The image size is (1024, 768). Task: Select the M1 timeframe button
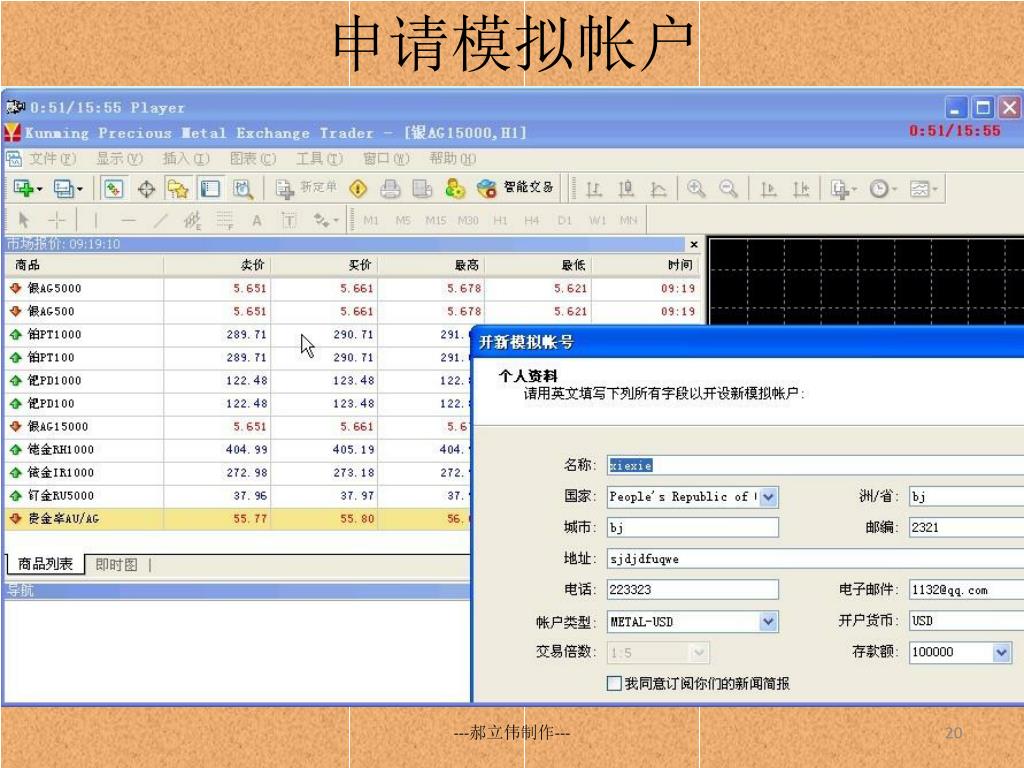(371, 220)
